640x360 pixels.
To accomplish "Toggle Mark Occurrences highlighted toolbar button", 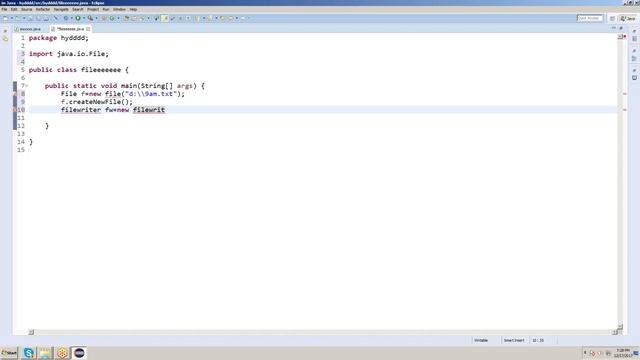I will coord(165,18).
